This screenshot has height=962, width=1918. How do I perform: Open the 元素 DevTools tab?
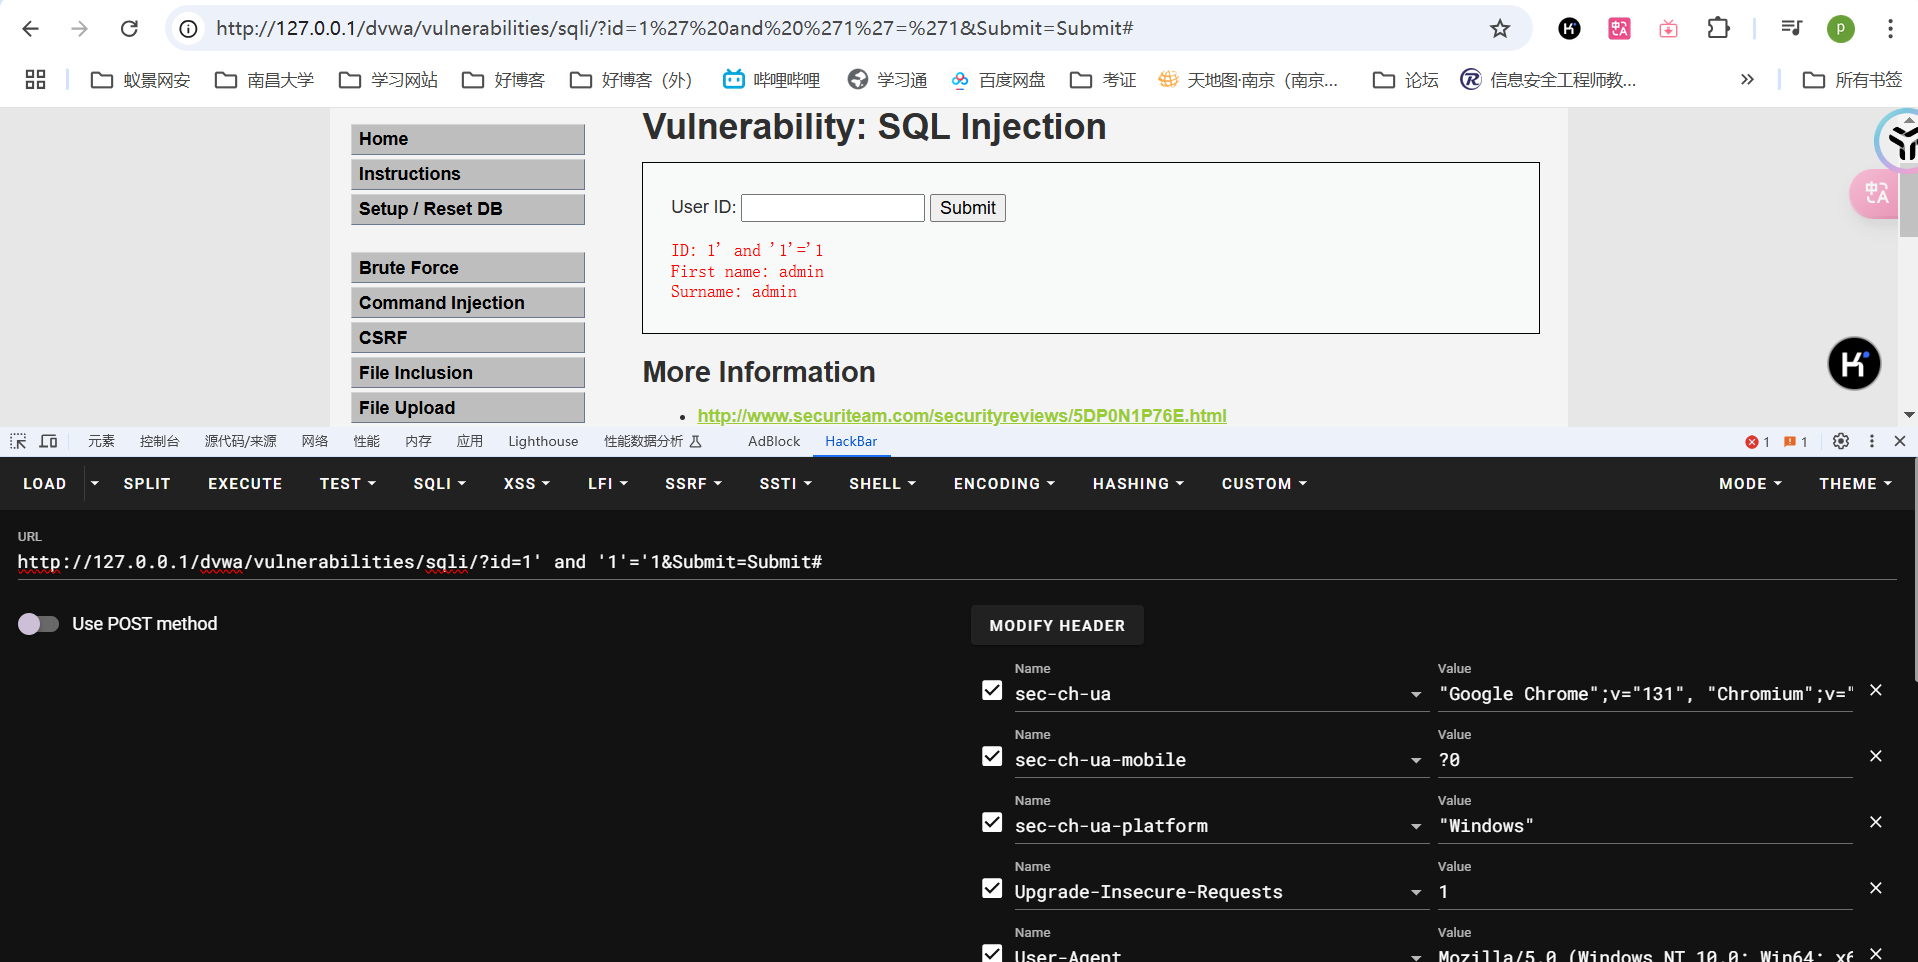click(x=101, y=441)
